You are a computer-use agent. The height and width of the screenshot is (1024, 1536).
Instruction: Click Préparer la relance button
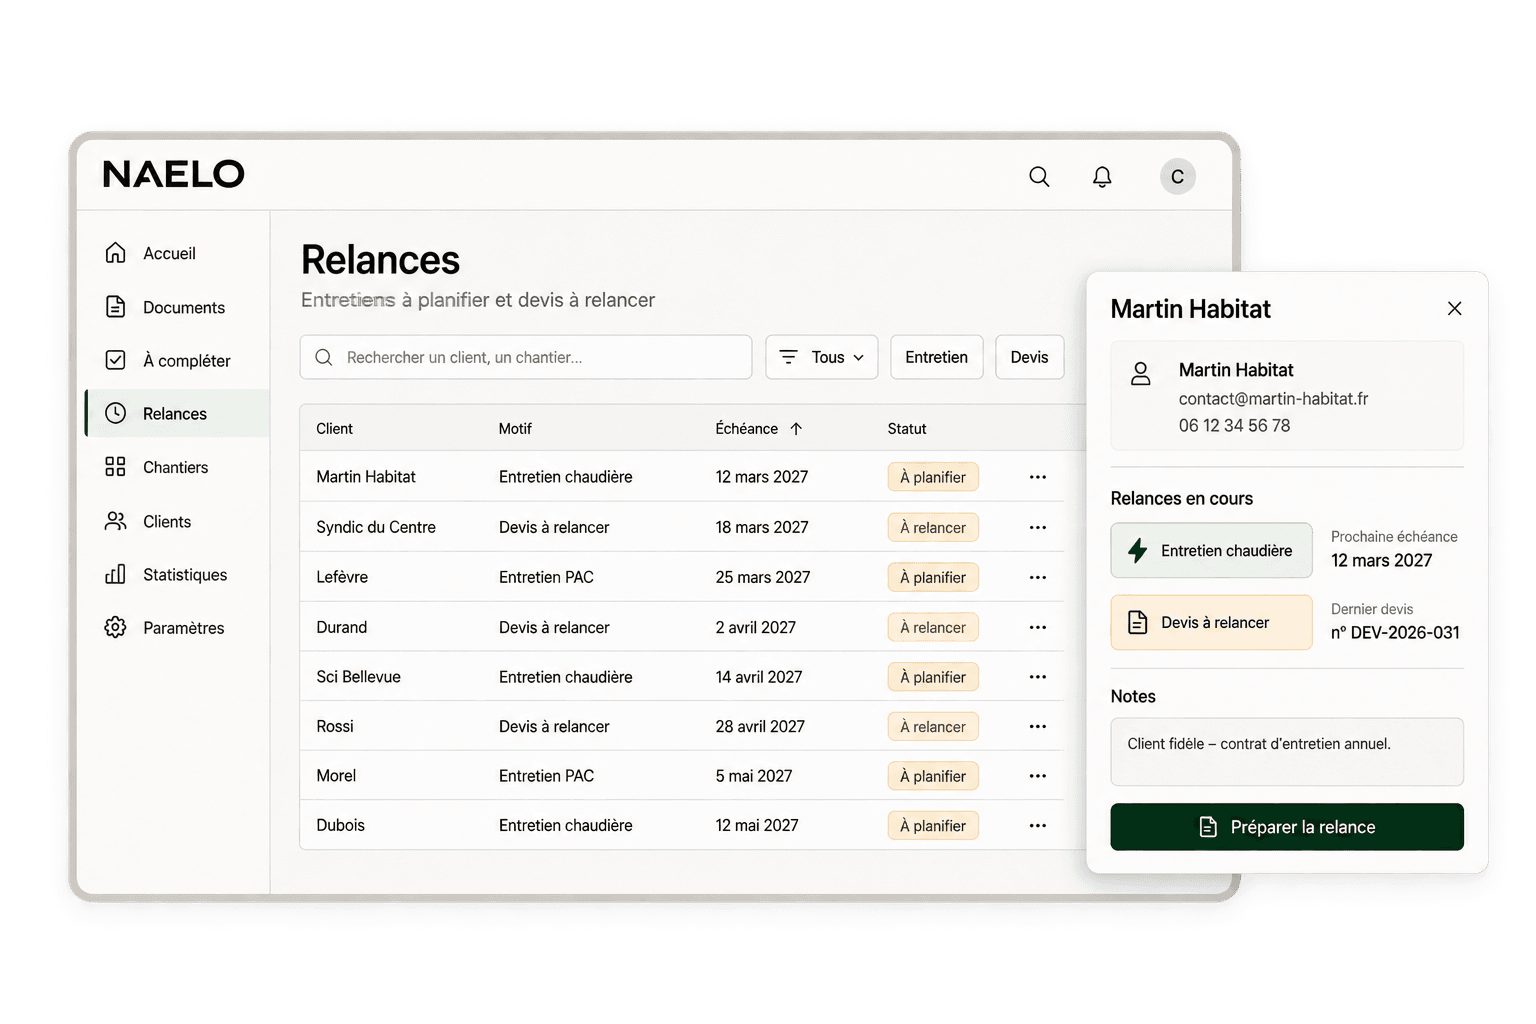1287,827
